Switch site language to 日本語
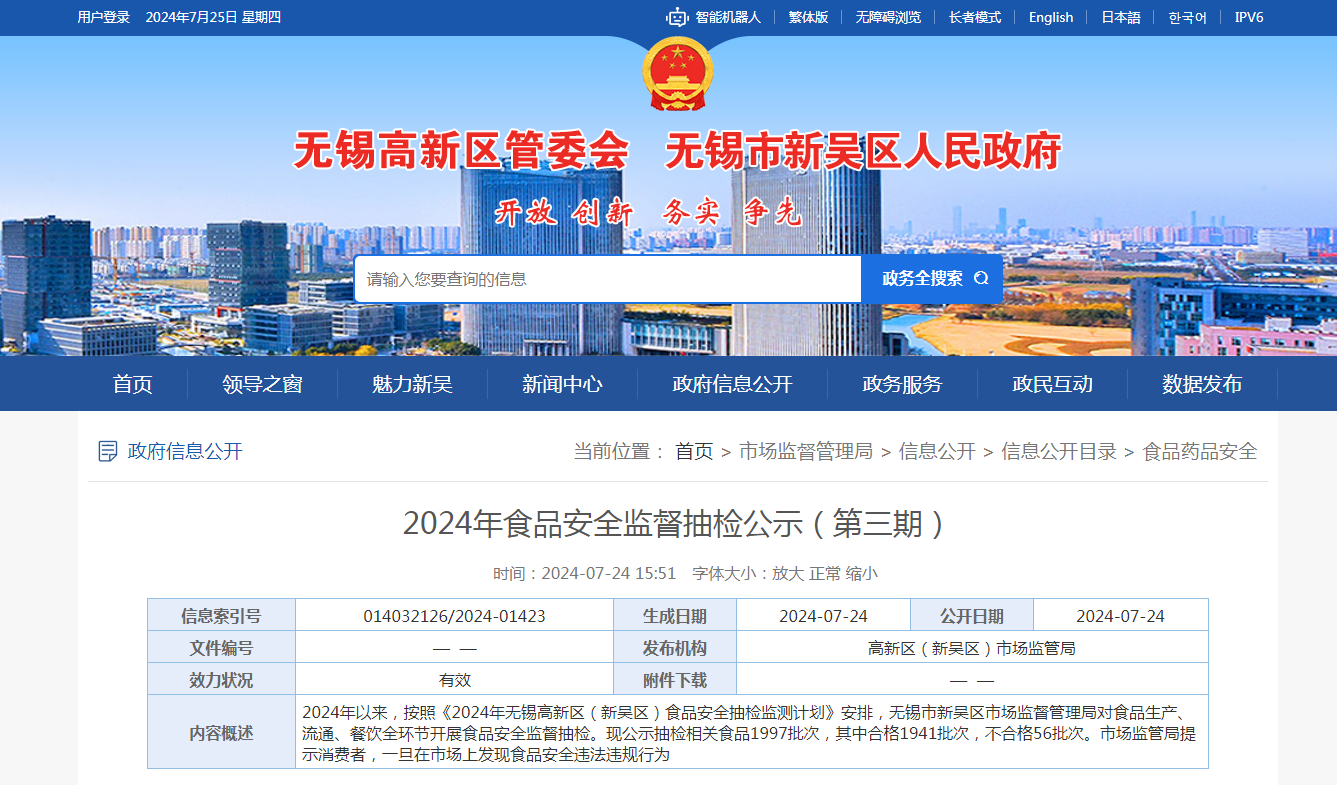The image size is (1337, 785). pos(1121,17)
